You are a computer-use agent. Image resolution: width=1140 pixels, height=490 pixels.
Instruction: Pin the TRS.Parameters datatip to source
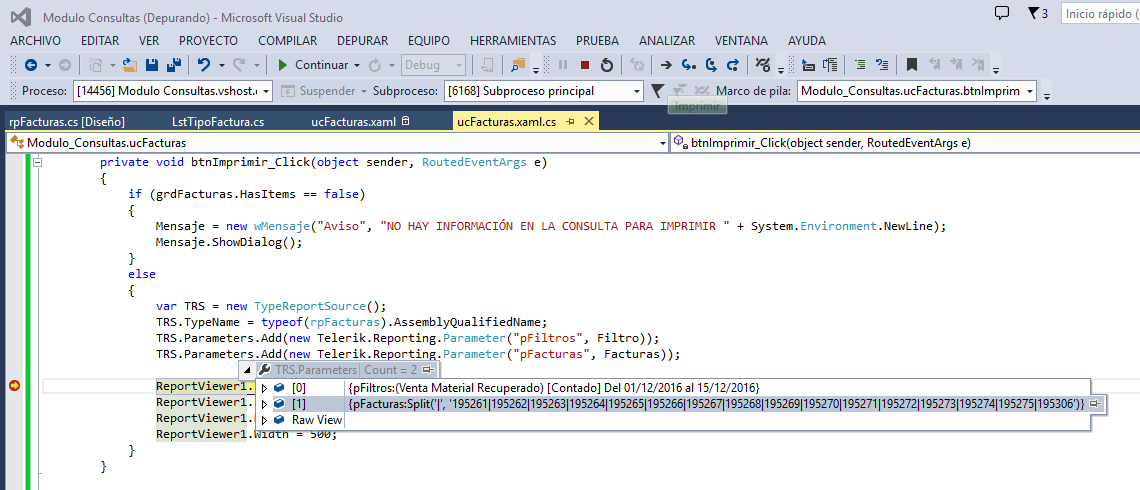[x=428, y=370]
